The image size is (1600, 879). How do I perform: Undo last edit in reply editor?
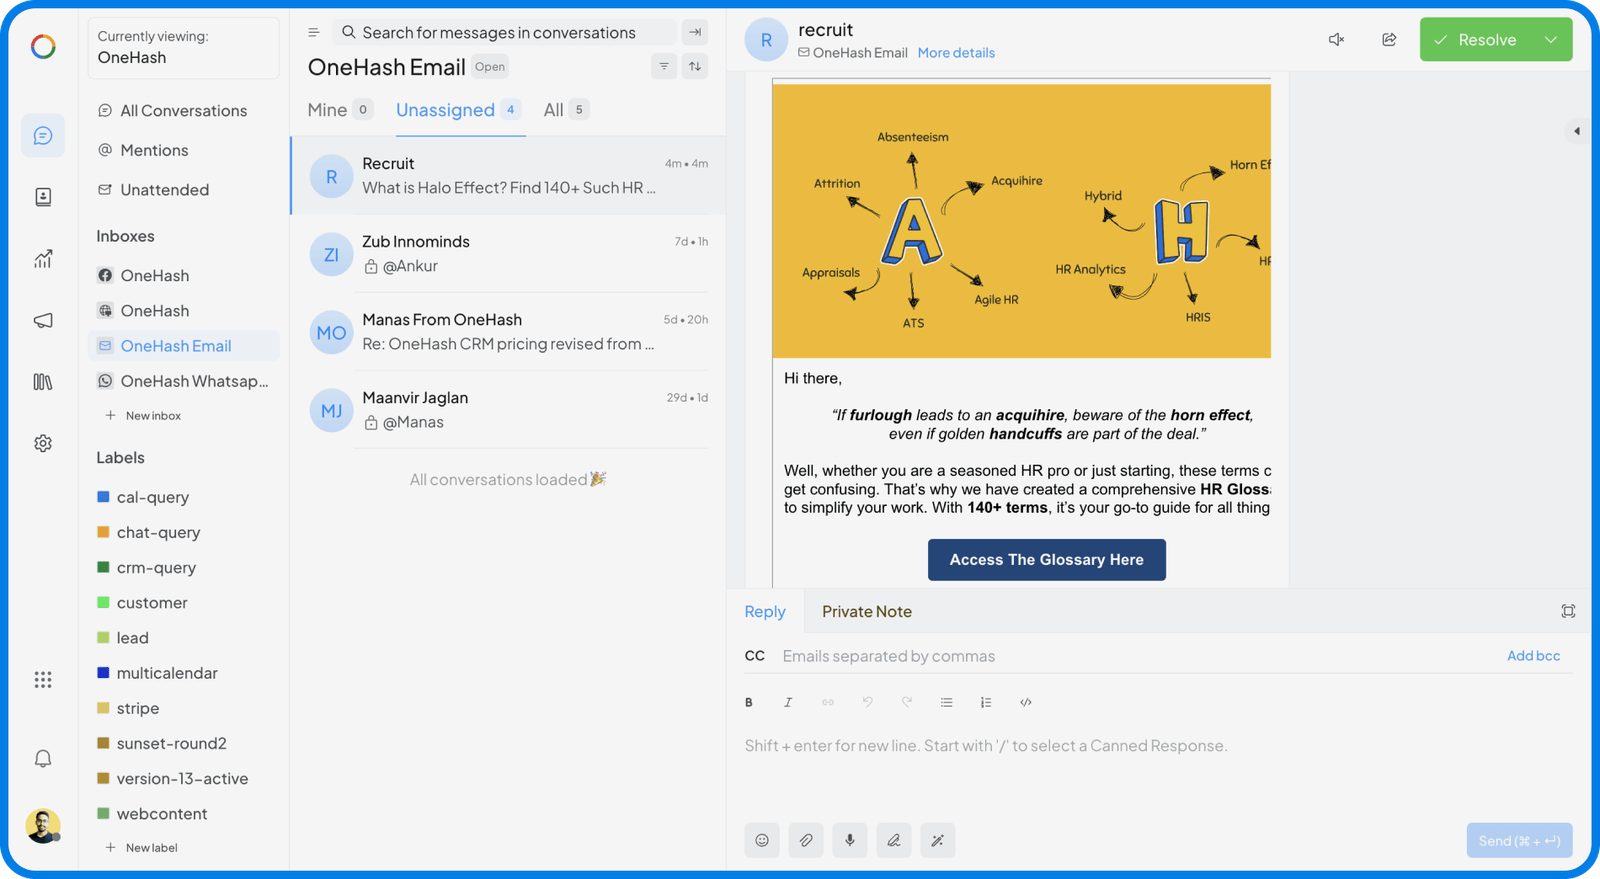pyautogui.click(x=867, y=702)
